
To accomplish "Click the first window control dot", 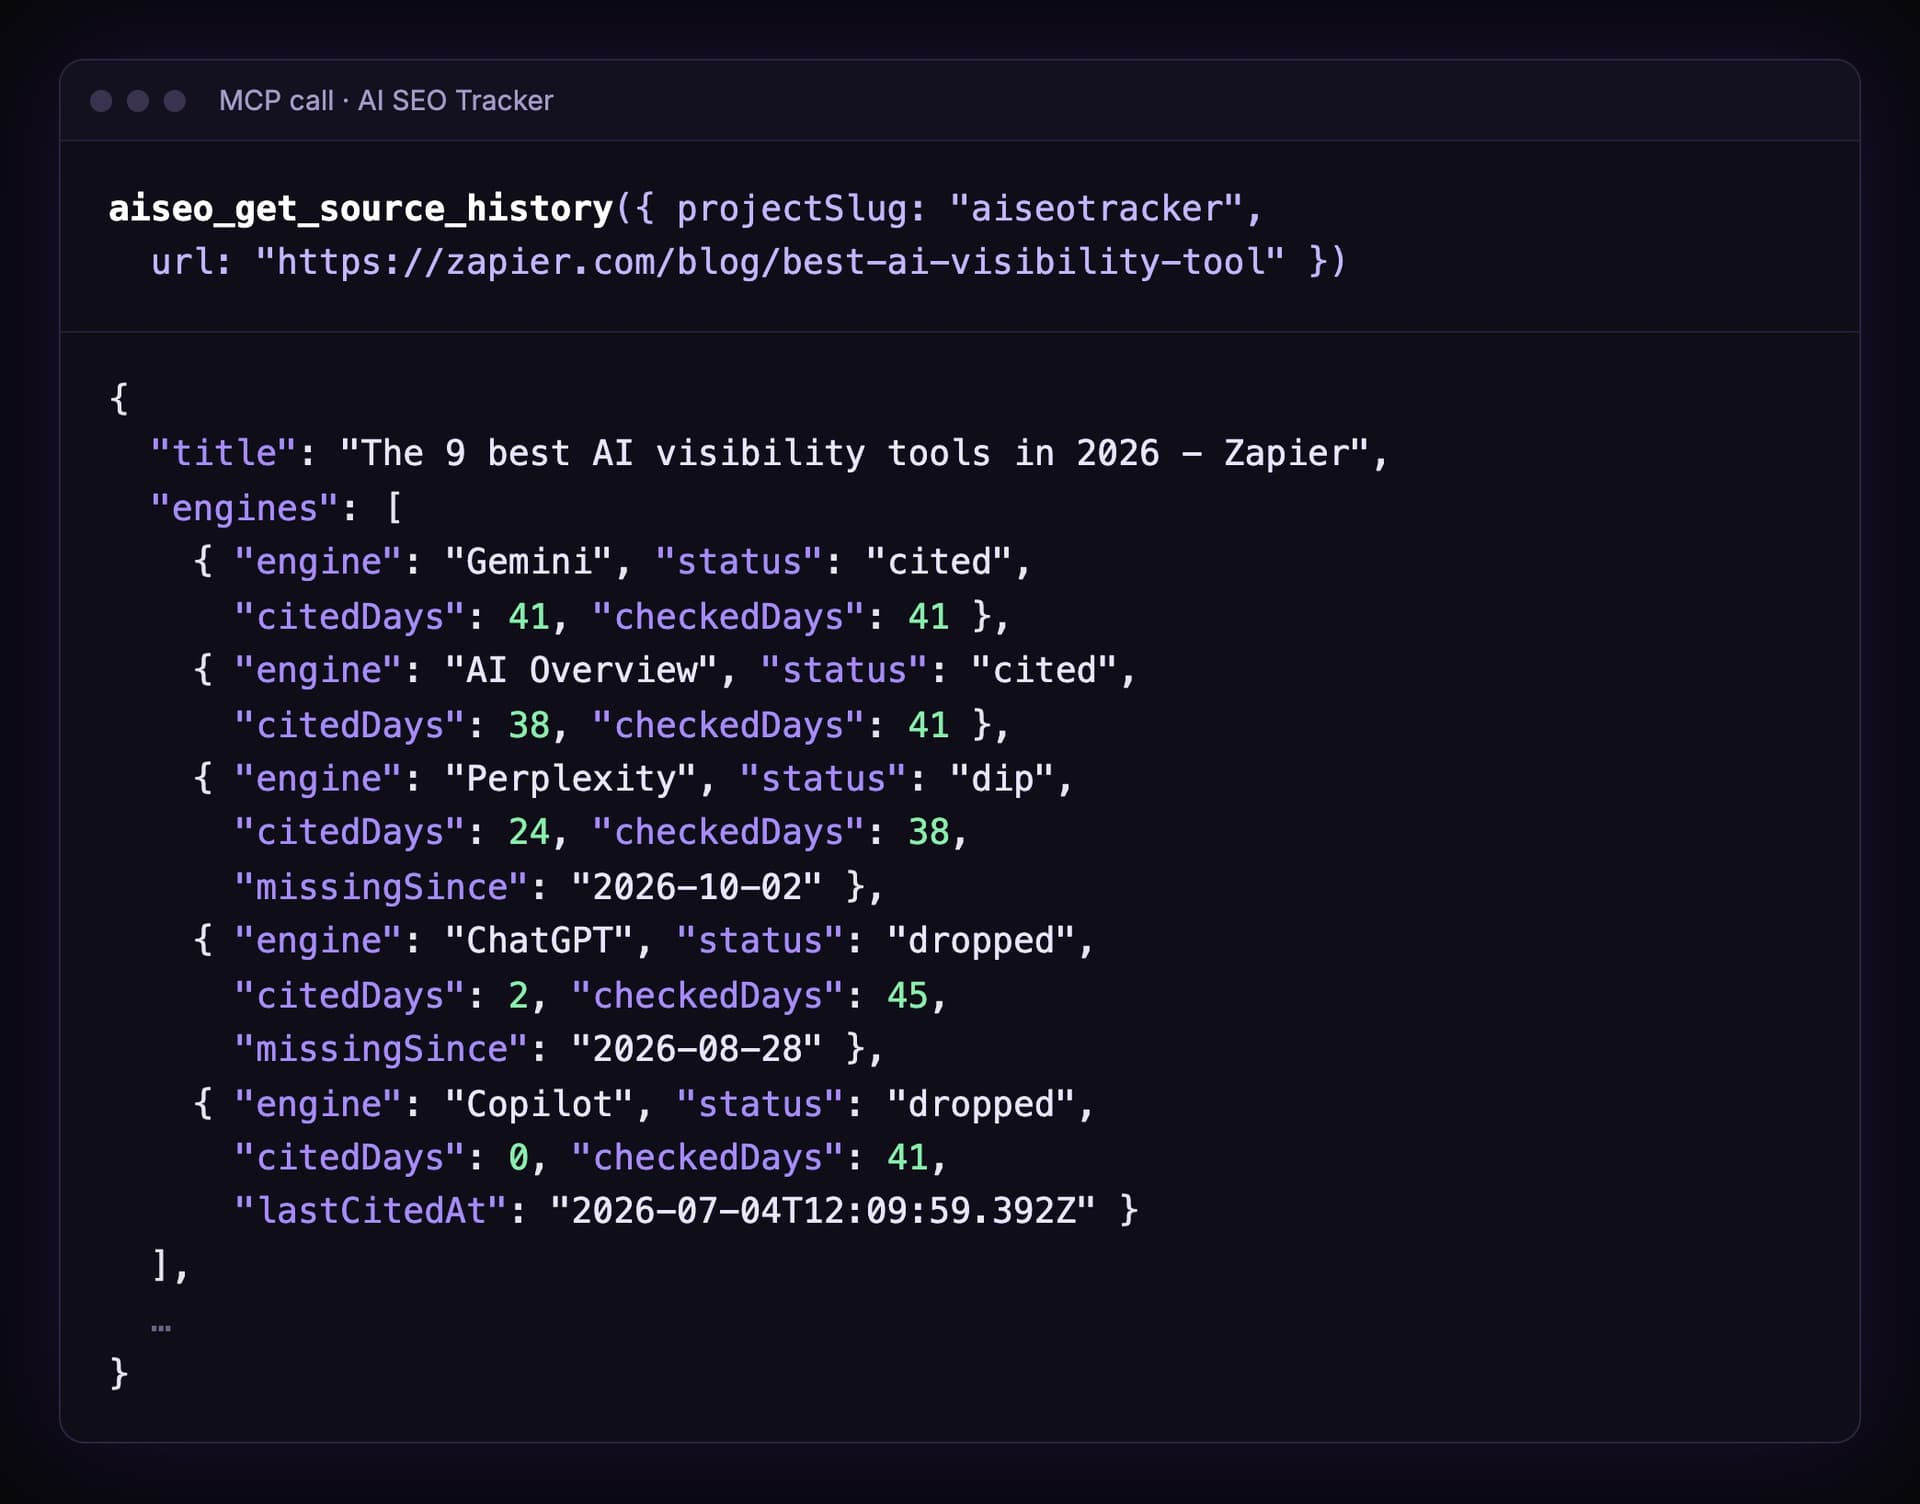I will [101, 101].
